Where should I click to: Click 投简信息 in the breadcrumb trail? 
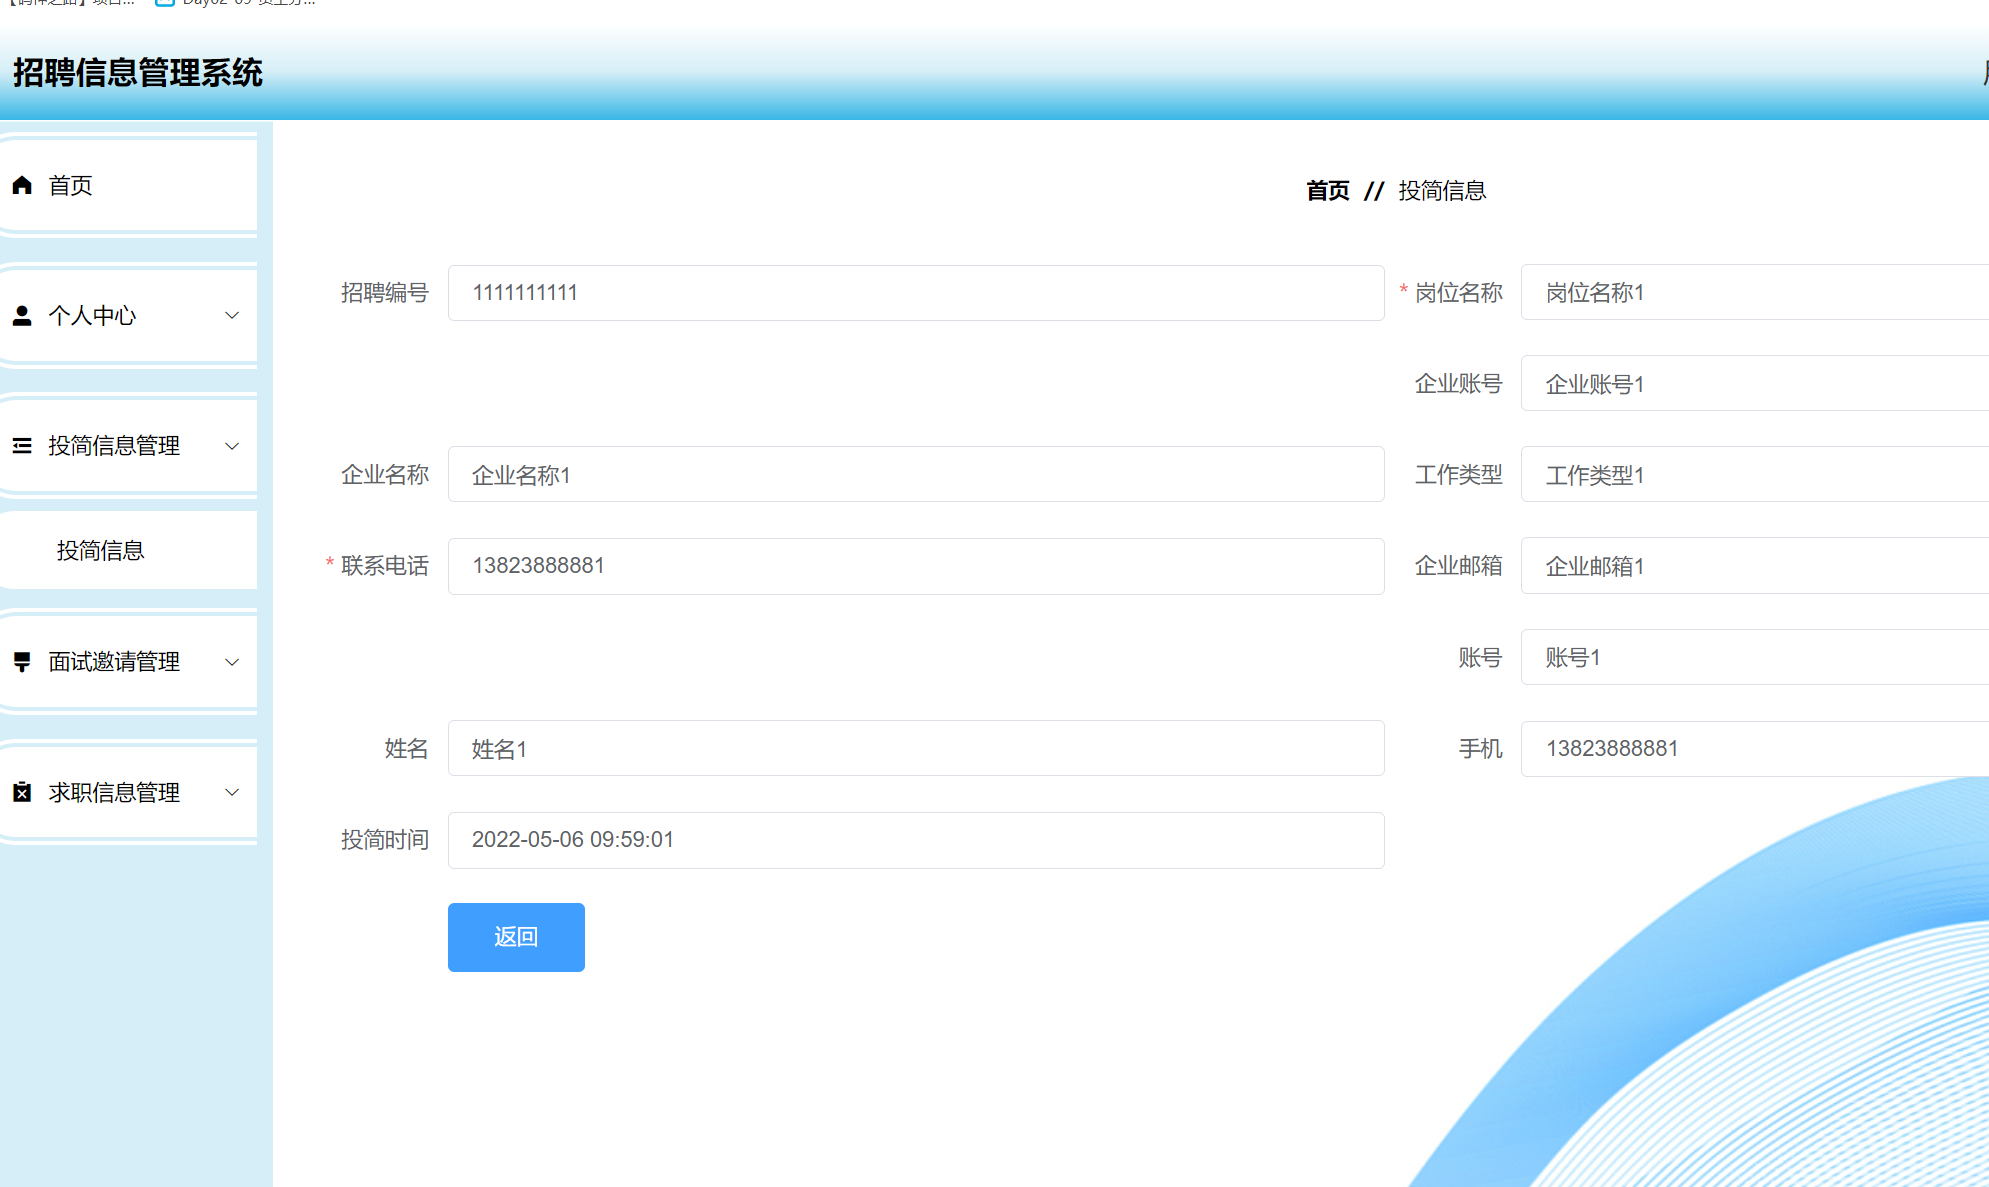1443,190
